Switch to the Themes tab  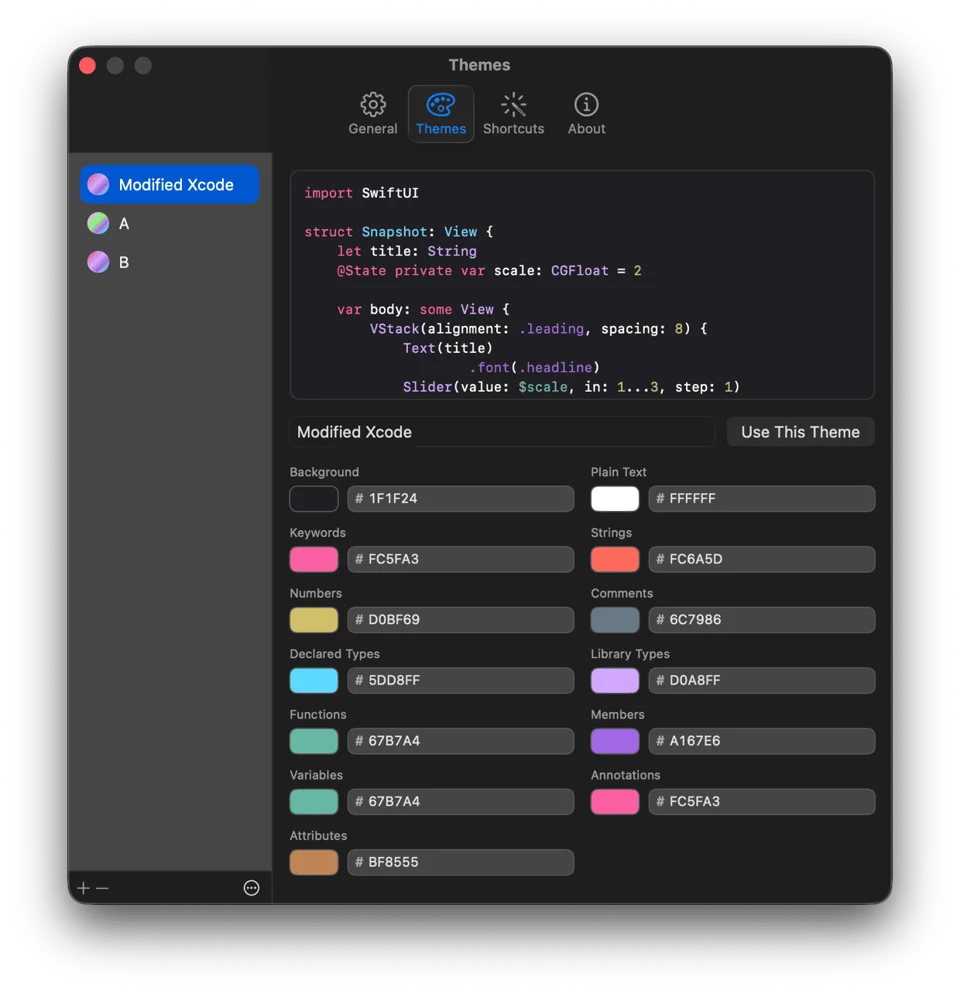pos(441,114)
